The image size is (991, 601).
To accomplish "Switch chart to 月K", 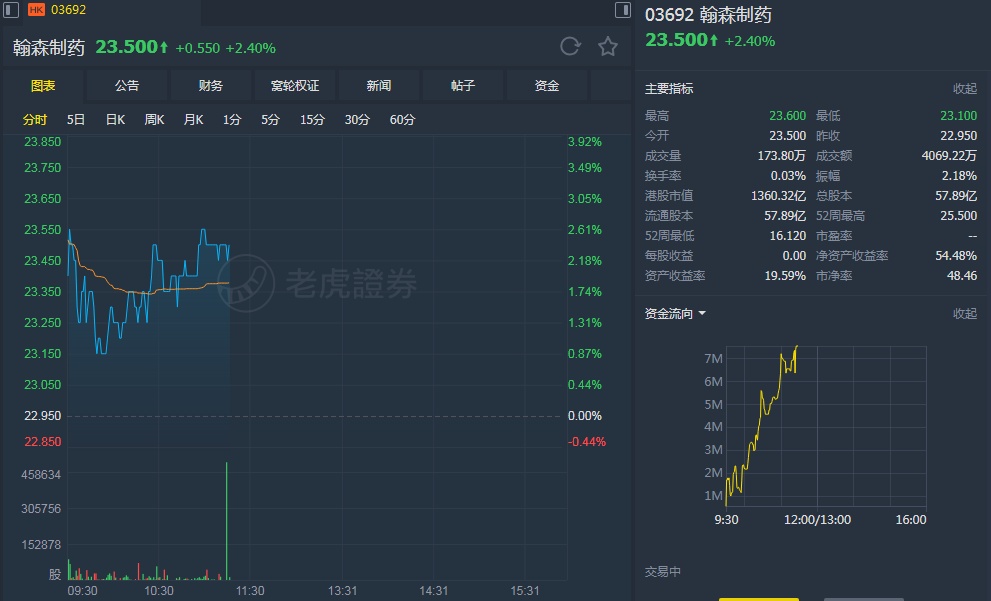I will point(193,119).
